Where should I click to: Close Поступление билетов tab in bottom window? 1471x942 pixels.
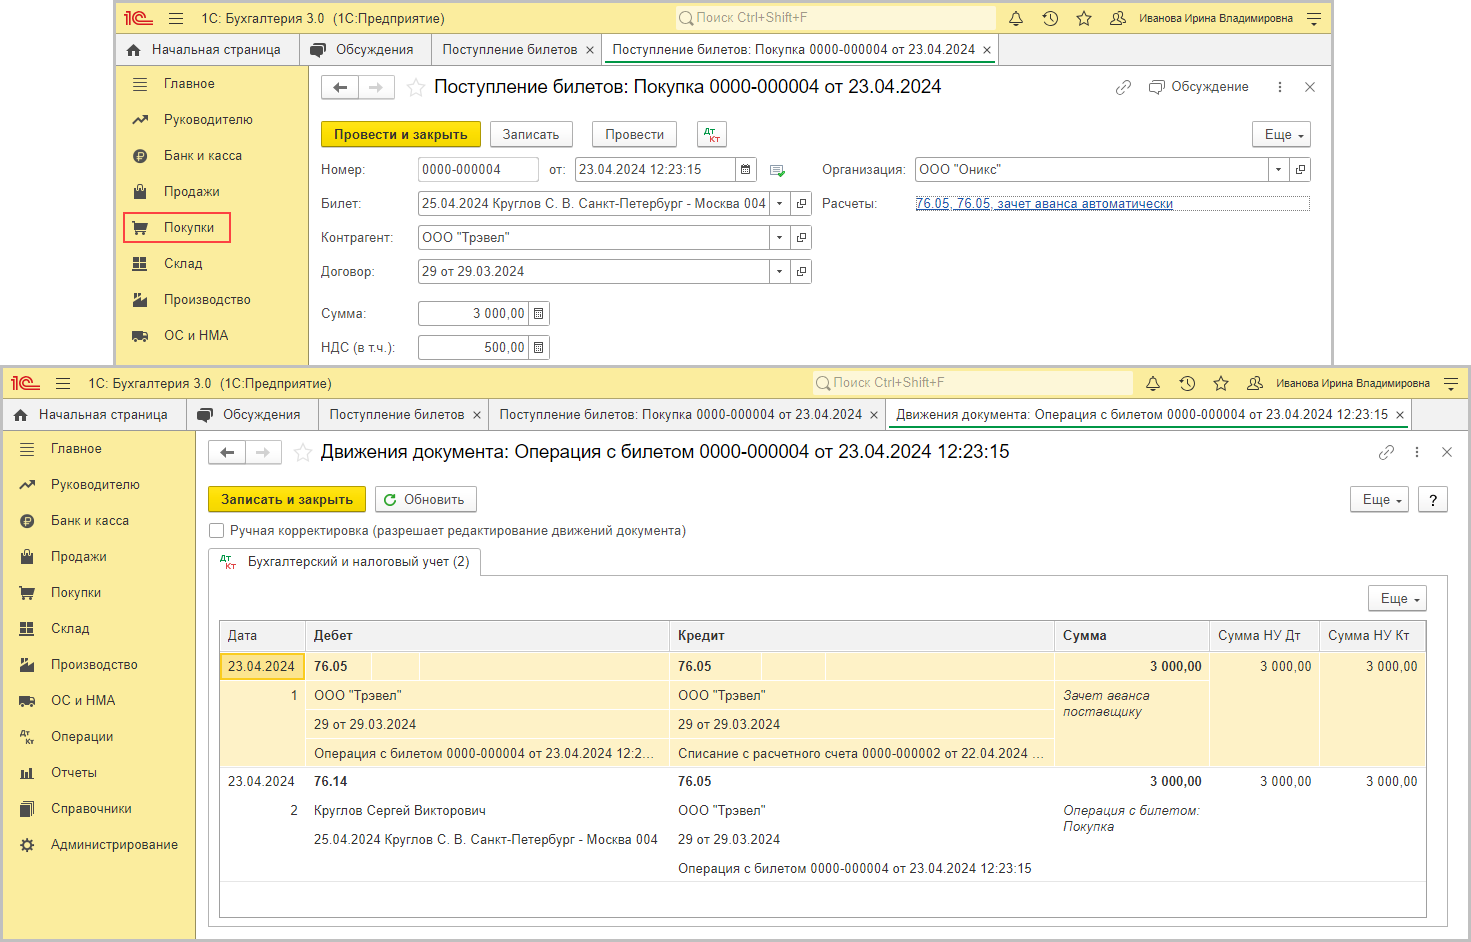pos(477,415)
